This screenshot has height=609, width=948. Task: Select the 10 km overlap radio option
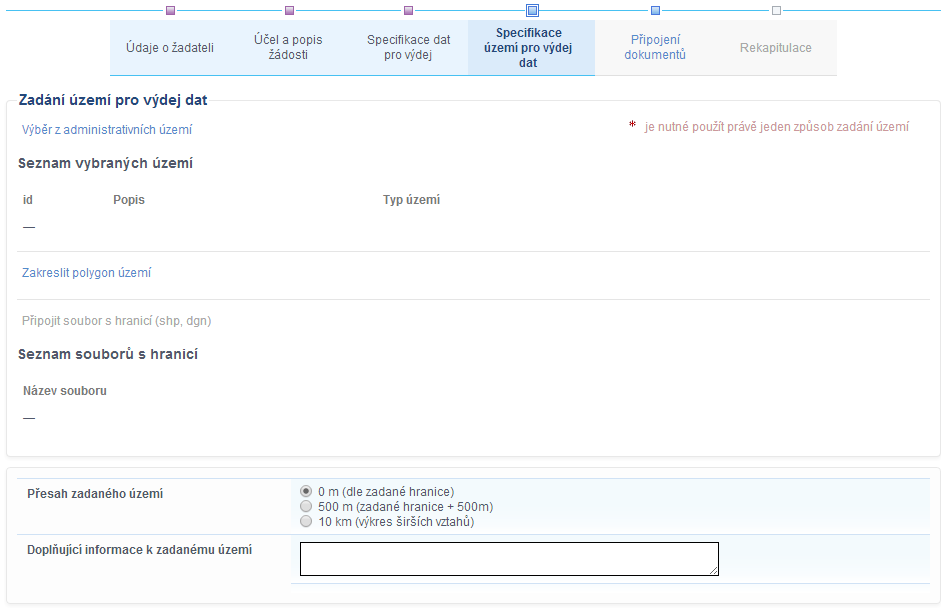coord(306,522)
